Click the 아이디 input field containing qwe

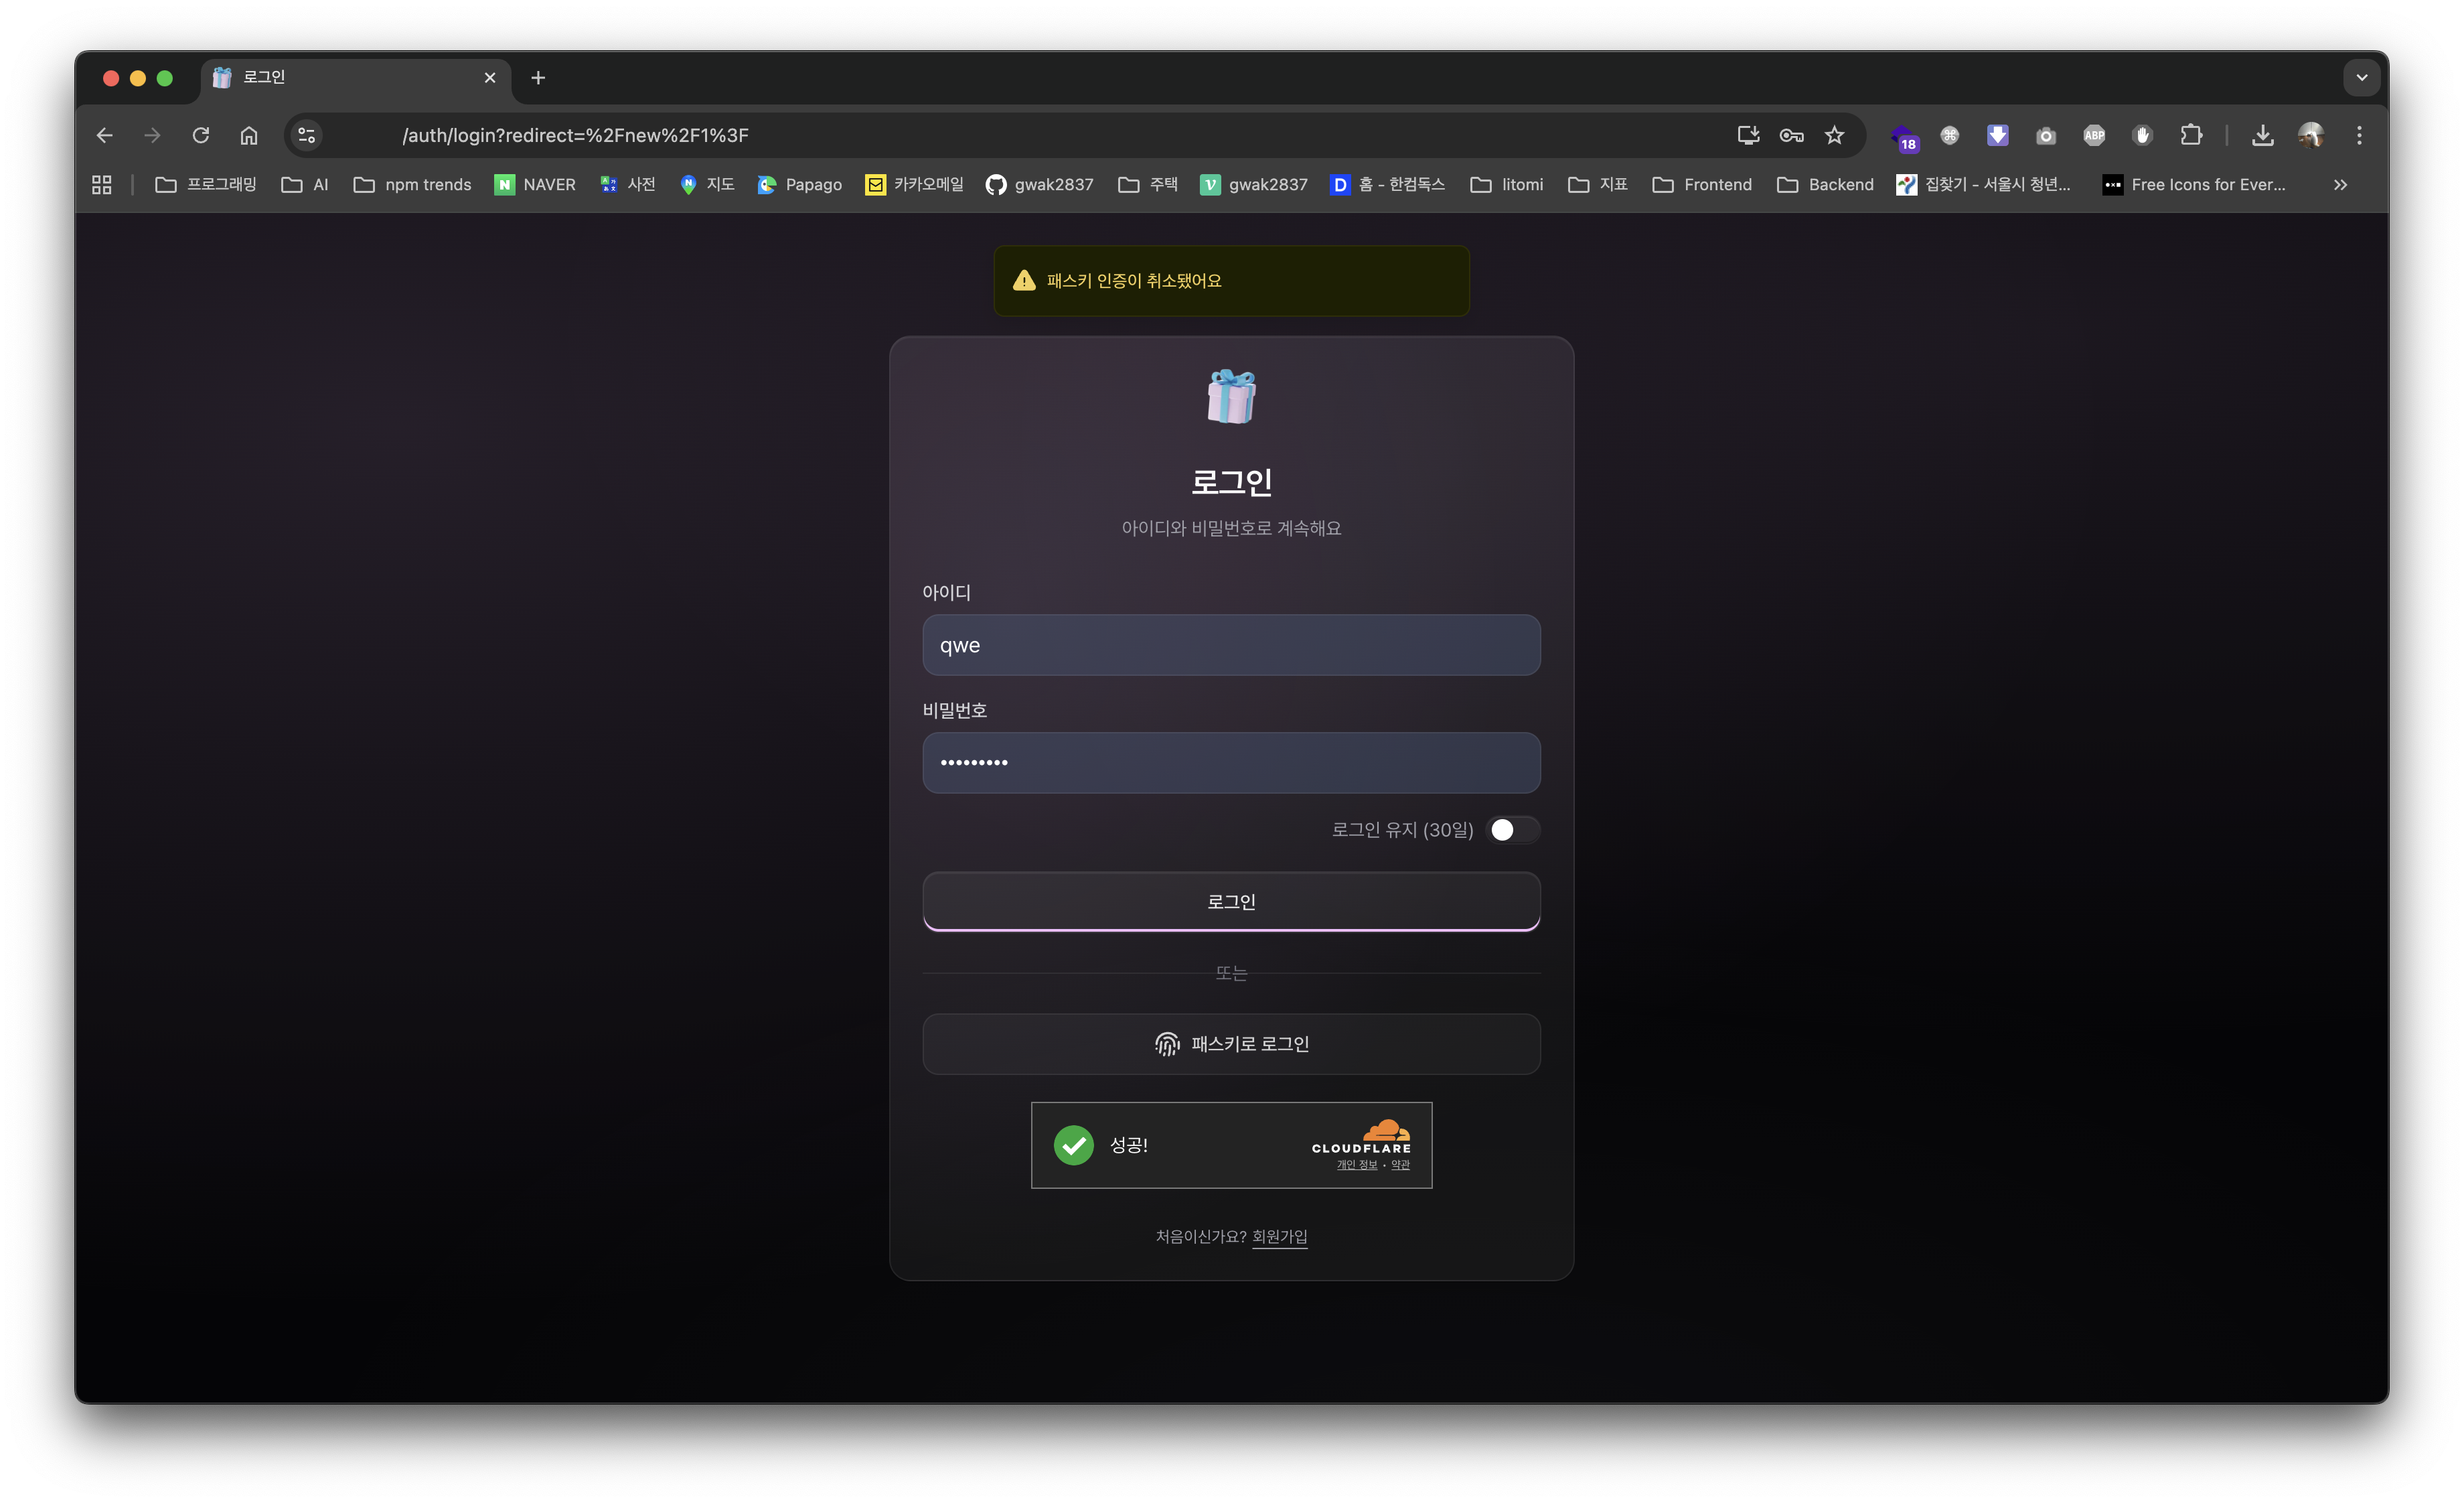click(x=1231, y=645)
